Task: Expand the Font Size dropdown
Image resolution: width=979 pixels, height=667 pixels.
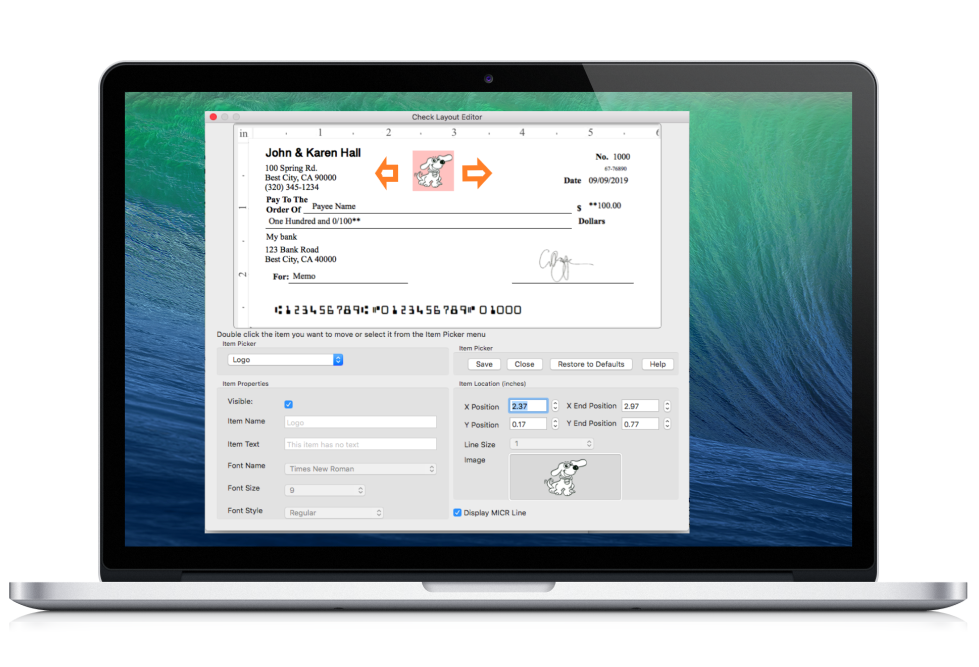Action: click(325, 490)
